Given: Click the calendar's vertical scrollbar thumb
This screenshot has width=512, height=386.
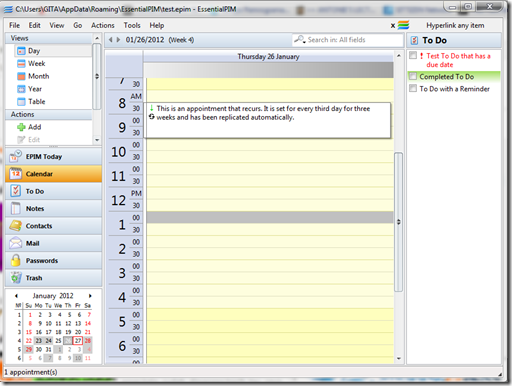Looking at the screenshot, I should (x=399, y=222).
